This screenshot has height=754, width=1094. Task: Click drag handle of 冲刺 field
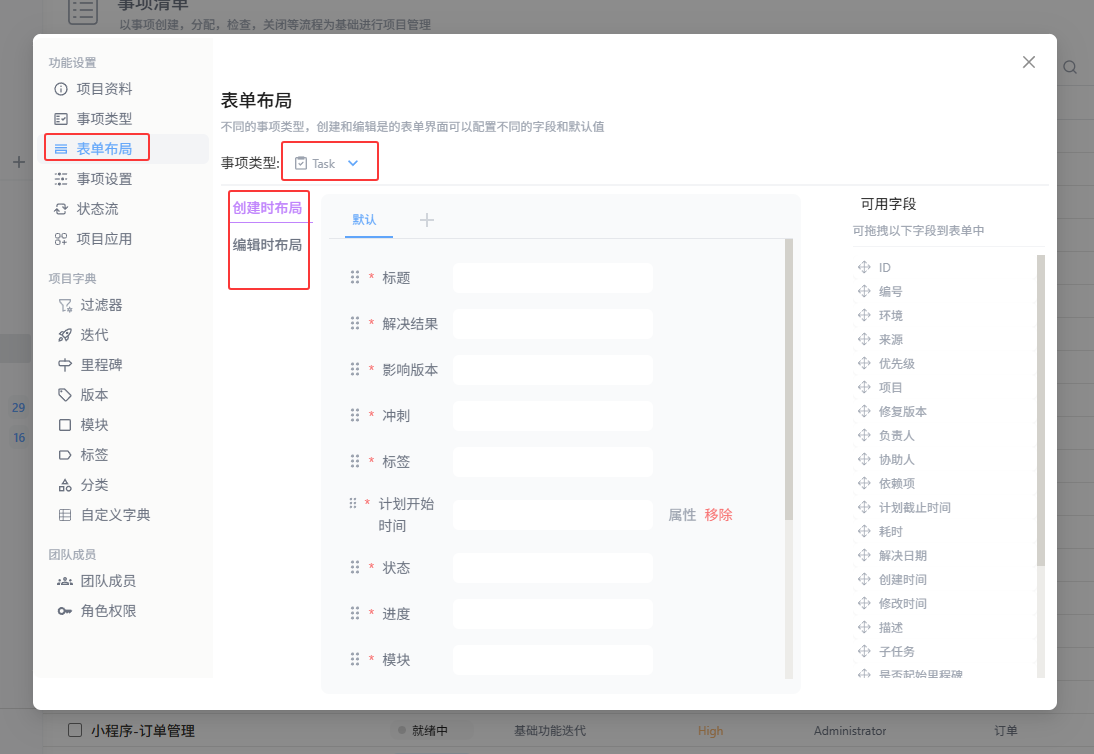[355, 416]
